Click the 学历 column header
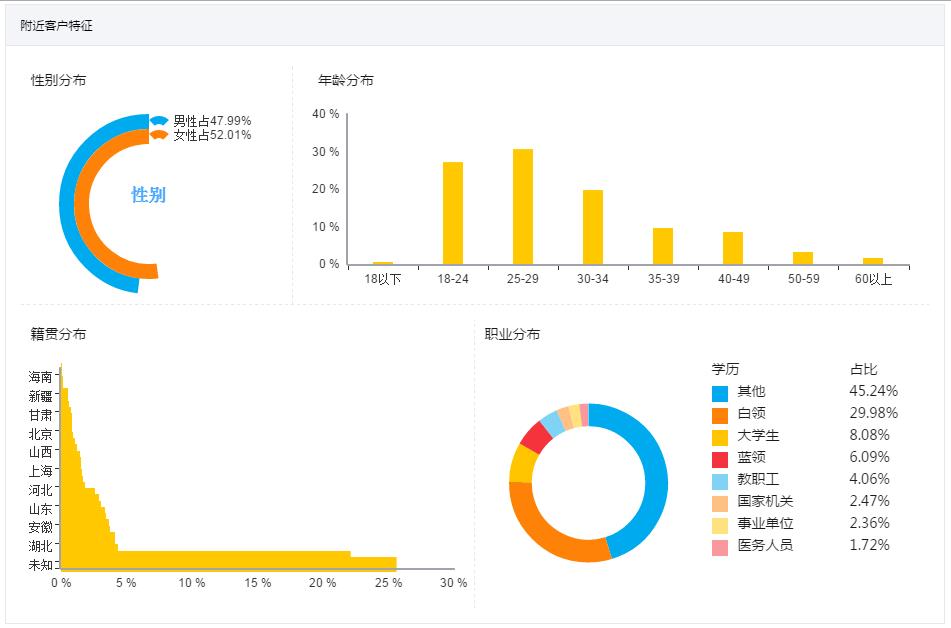This screenshot has width=951, height=628. click(725, 369)
